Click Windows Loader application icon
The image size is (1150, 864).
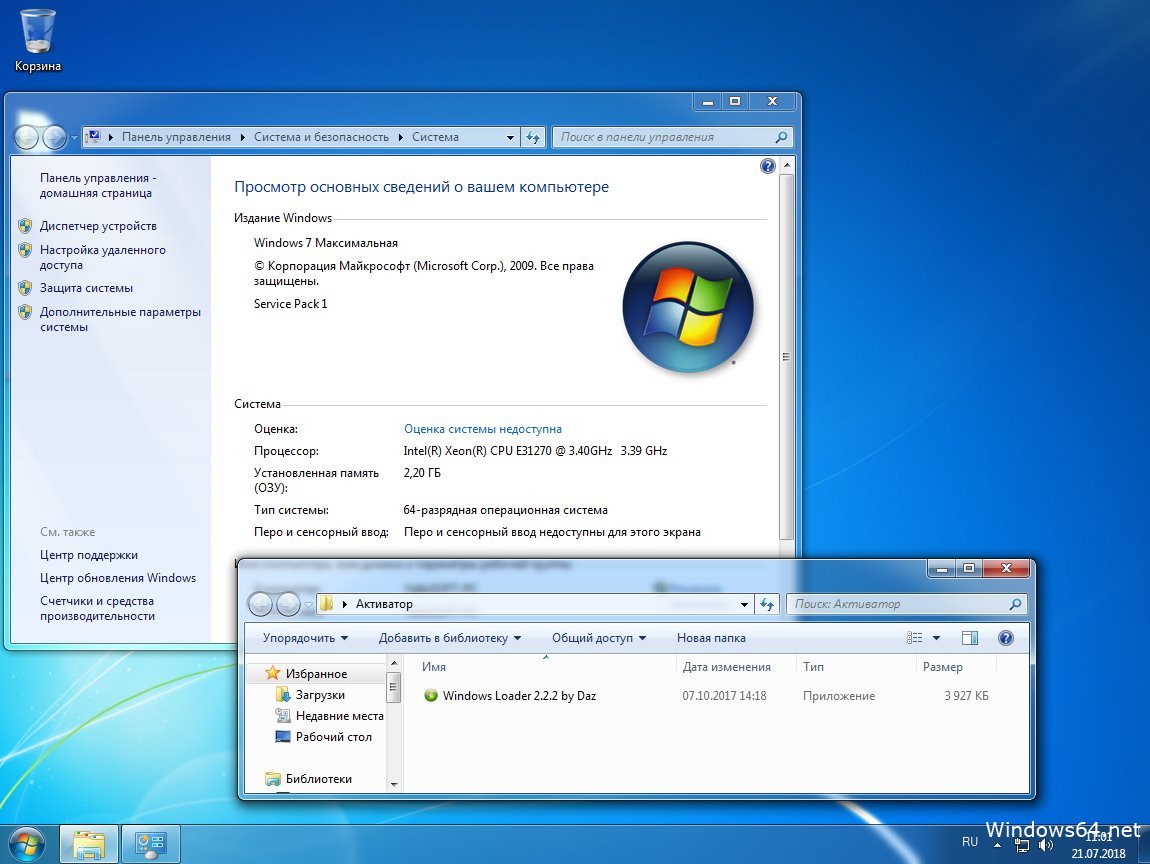click(431, 695)
